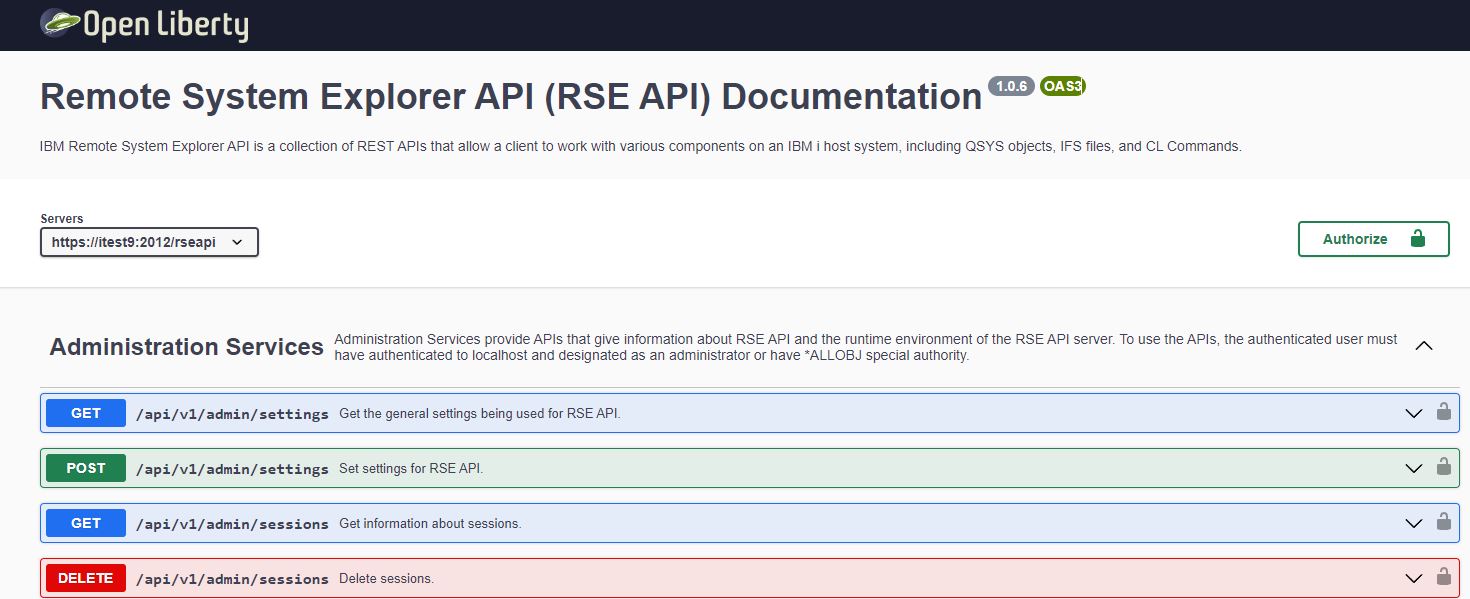Click the /api/v1/admin/sessions path in the GET row
The width and height of the screenshot is (1470, 599).
tap(232, 524)
